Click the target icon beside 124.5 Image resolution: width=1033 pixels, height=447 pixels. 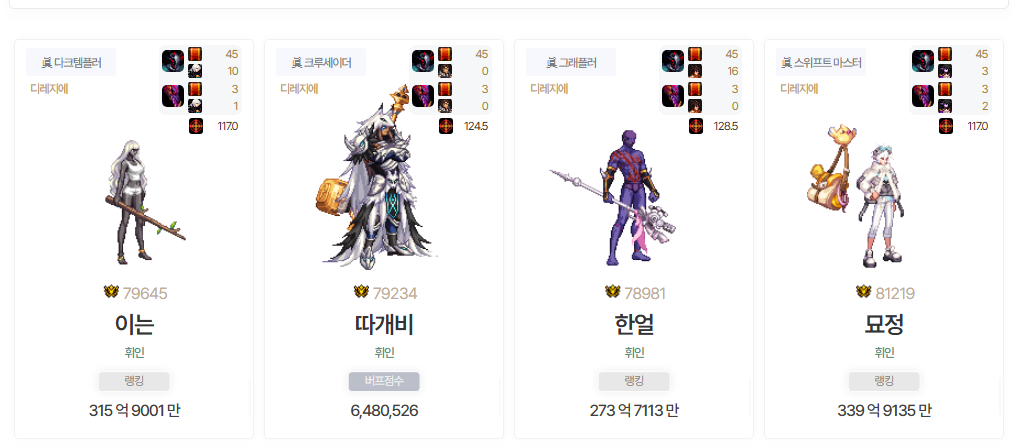tap(446, 126)
